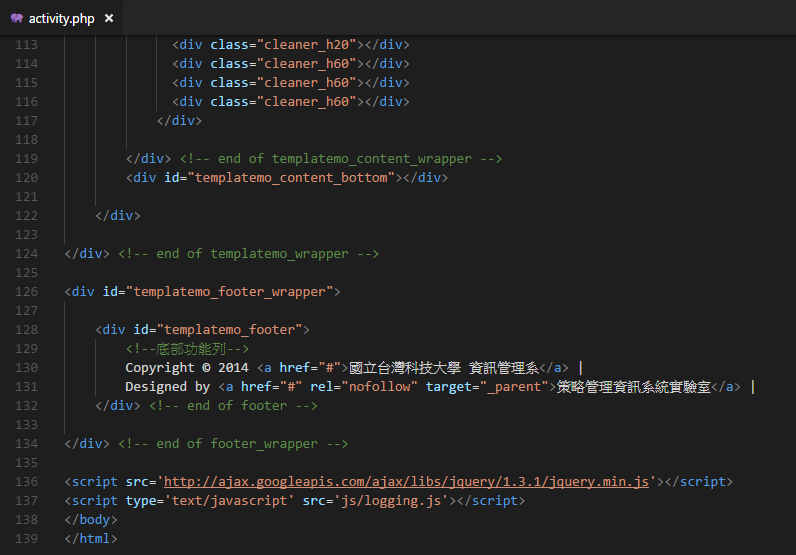
Task: Click comment "end of templatemo_content_wrapper"
Action: coord(341,158)
